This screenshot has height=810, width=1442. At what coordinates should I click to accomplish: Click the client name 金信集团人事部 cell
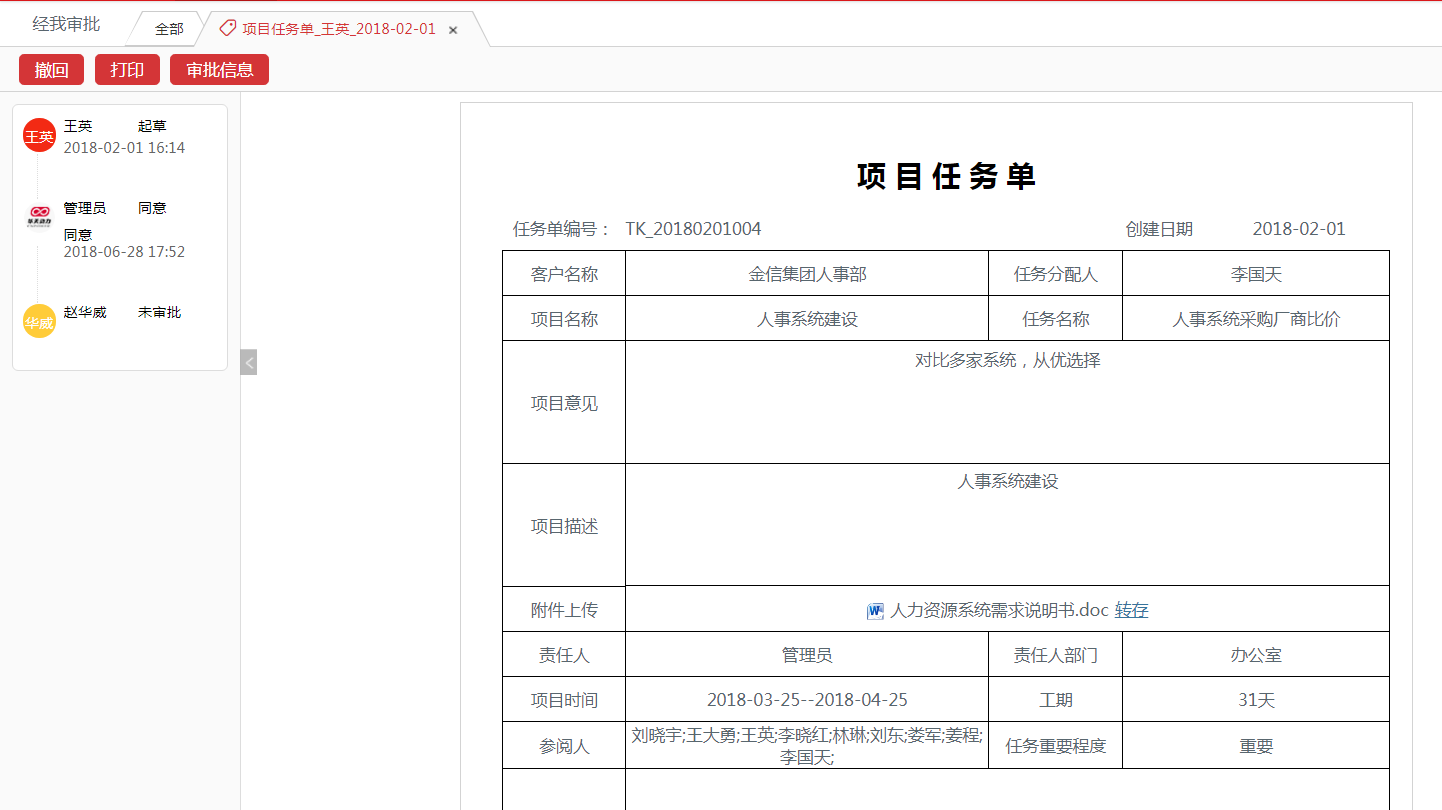pyautogui.click(x=806, y=272)
